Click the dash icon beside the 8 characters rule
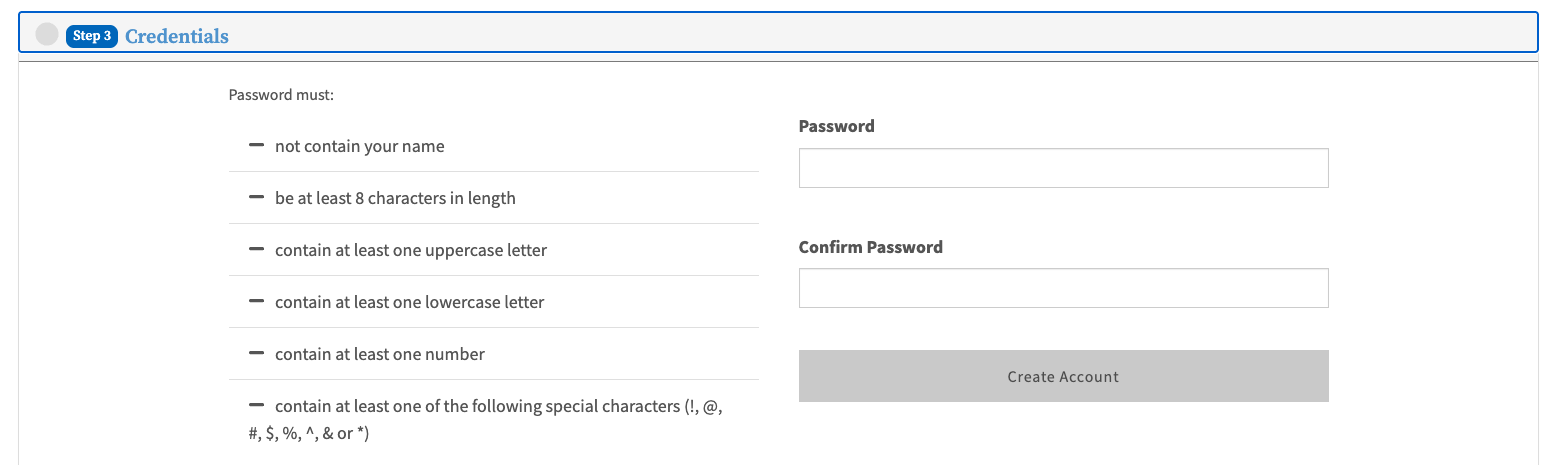The height and width of the screenshot is (465, 1555). pos(256,198)
